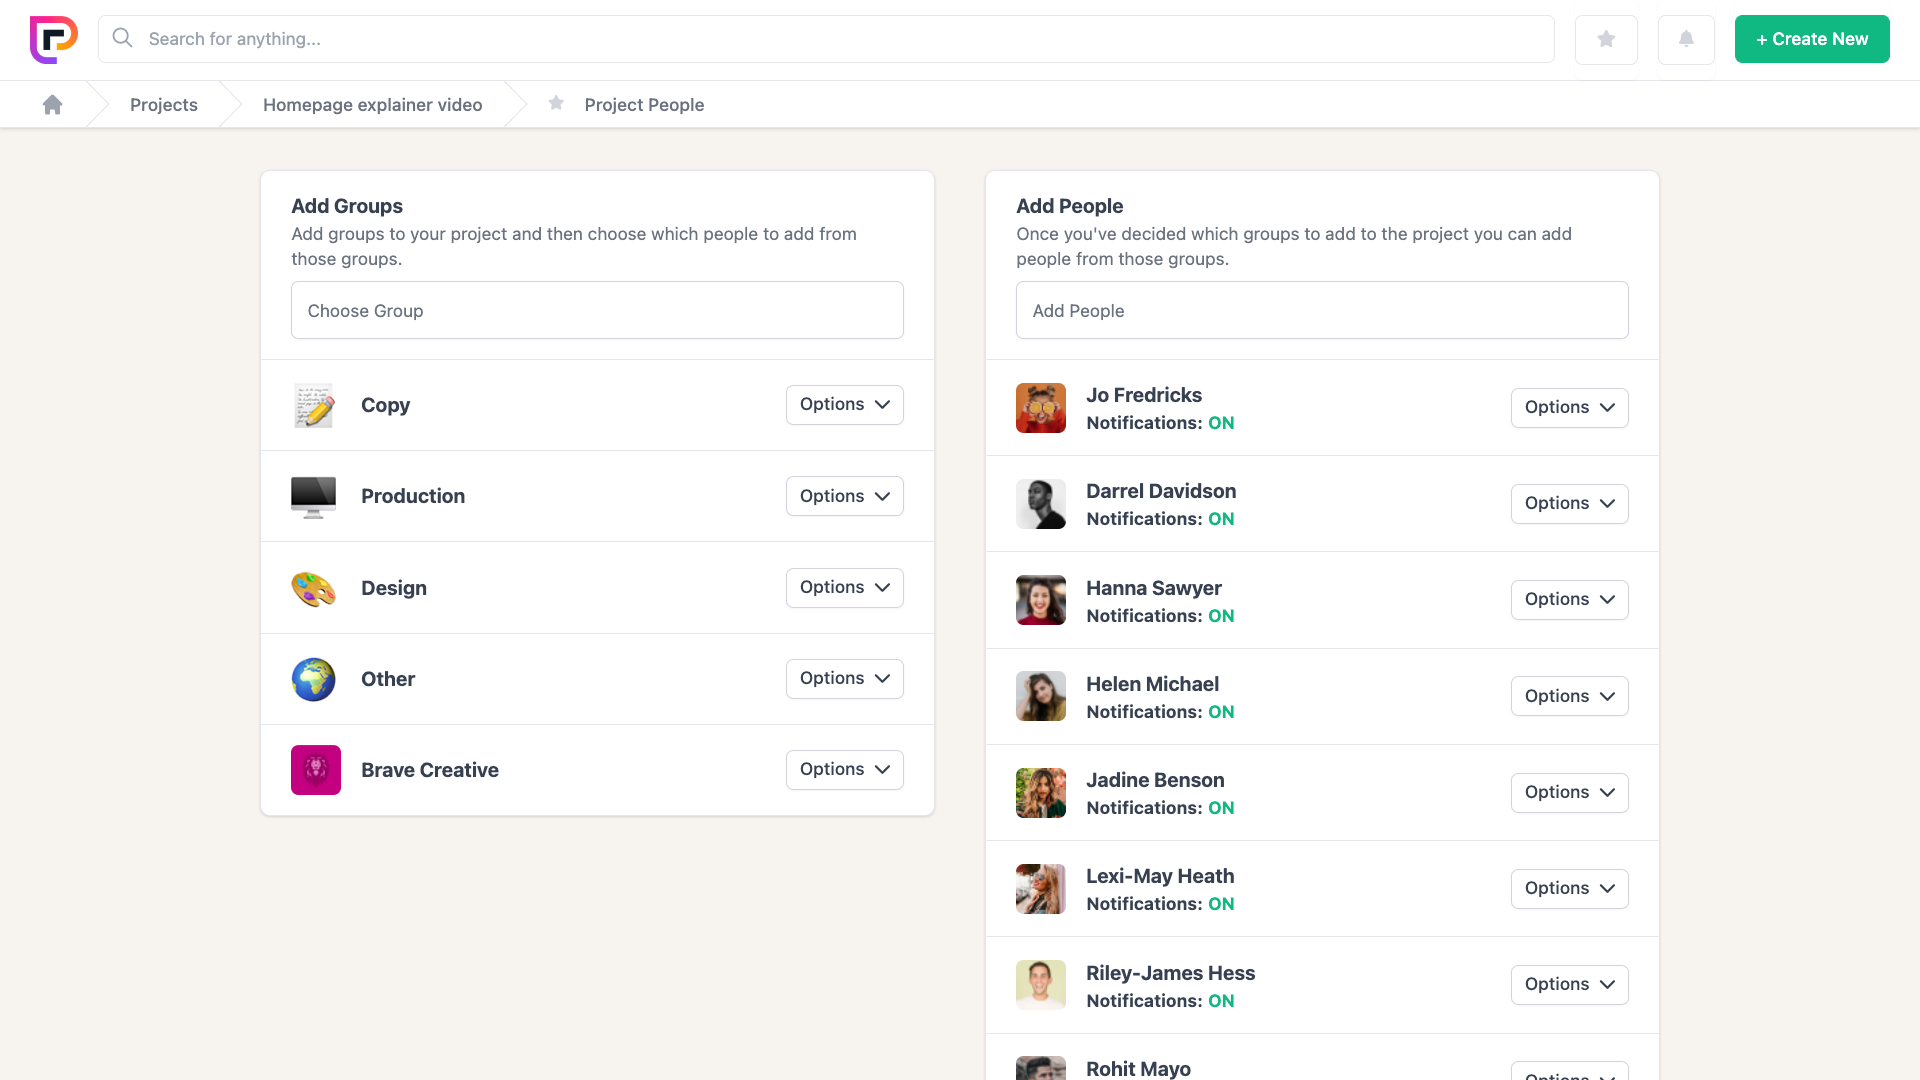
Task: Open Options dropdown for Hanna Sawyer
Action: pos(1569,600)
